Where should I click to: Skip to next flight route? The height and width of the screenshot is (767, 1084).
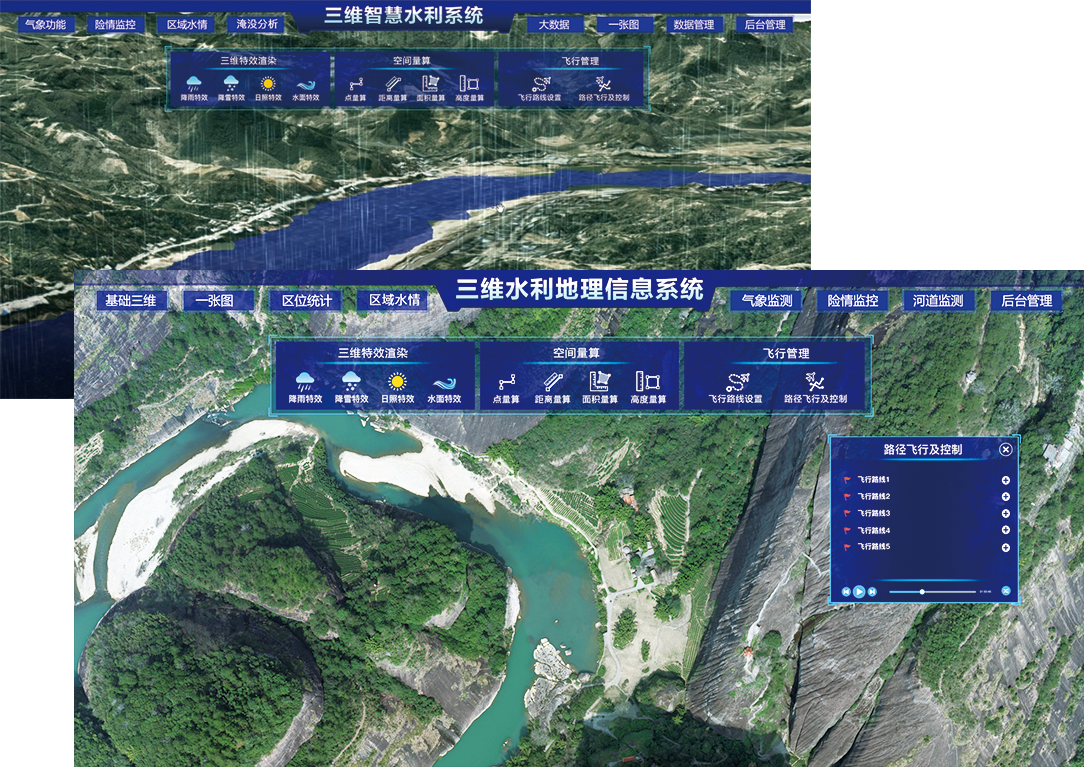coord(873,592)
